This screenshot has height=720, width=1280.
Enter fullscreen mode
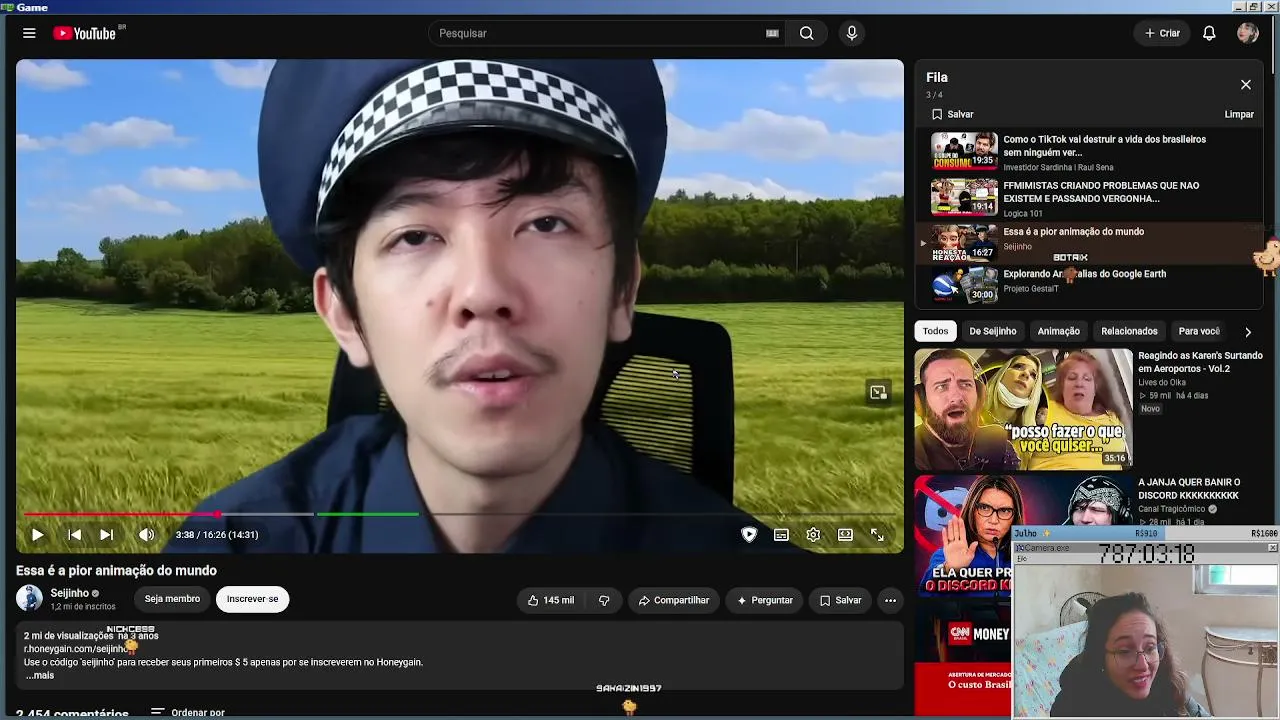(x=877, y=535)
